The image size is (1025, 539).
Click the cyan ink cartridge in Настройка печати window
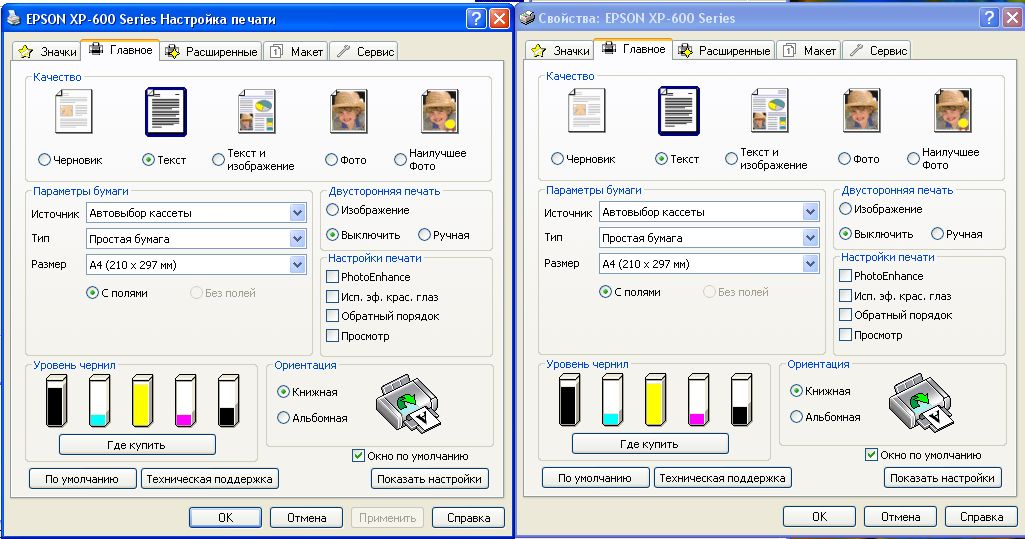click(x=99, y=400)
